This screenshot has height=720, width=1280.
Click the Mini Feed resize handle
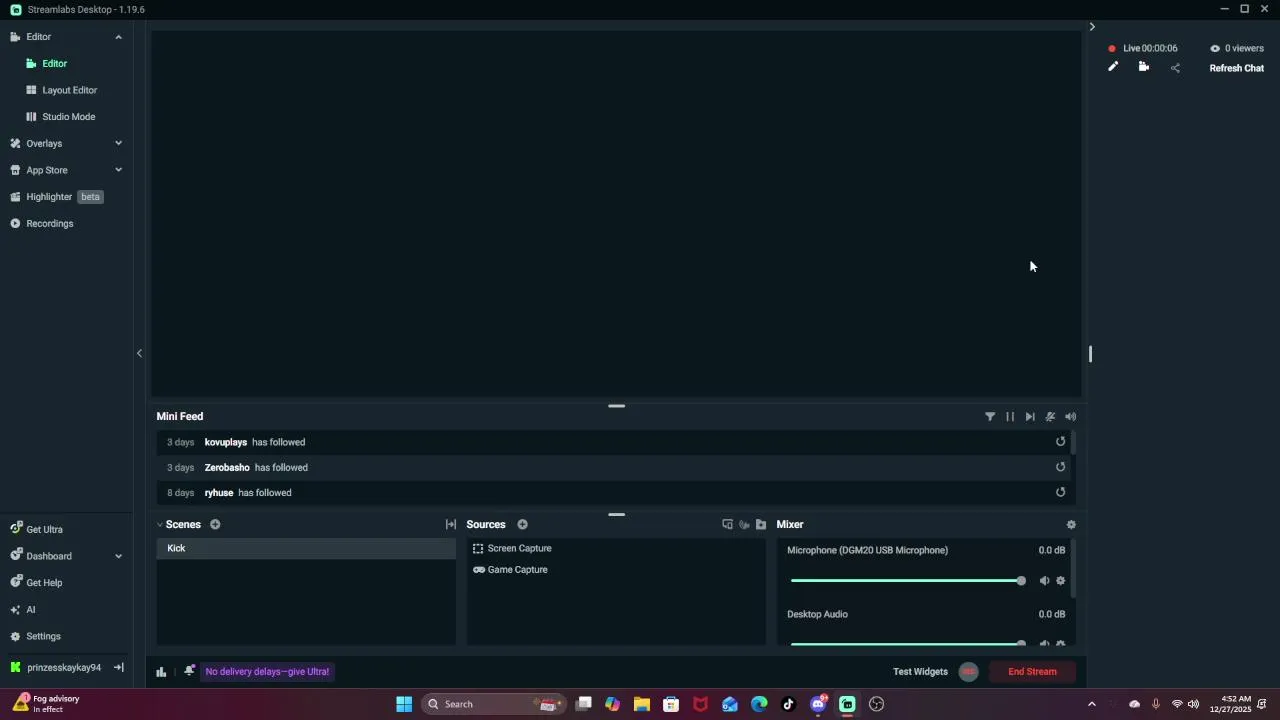(617, 406)
